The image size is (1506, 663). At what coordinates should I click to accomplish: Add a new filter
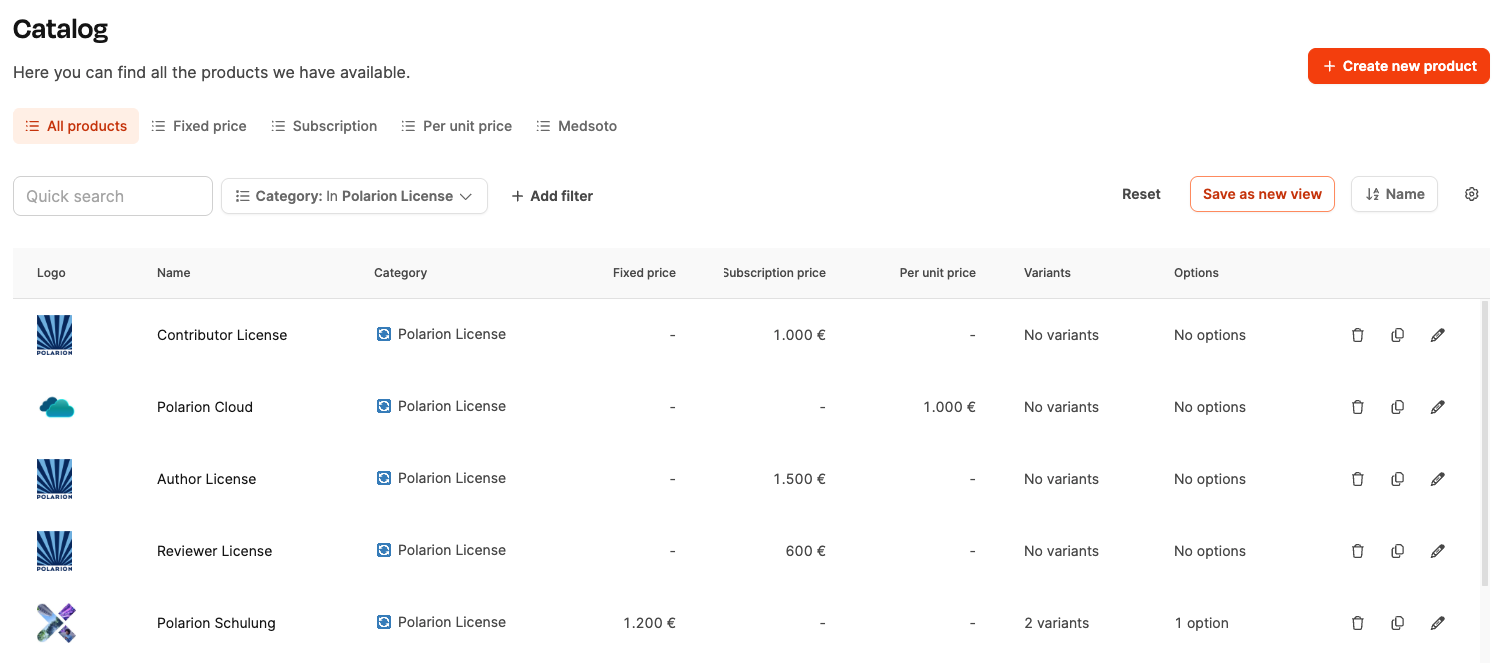[552, 196]
